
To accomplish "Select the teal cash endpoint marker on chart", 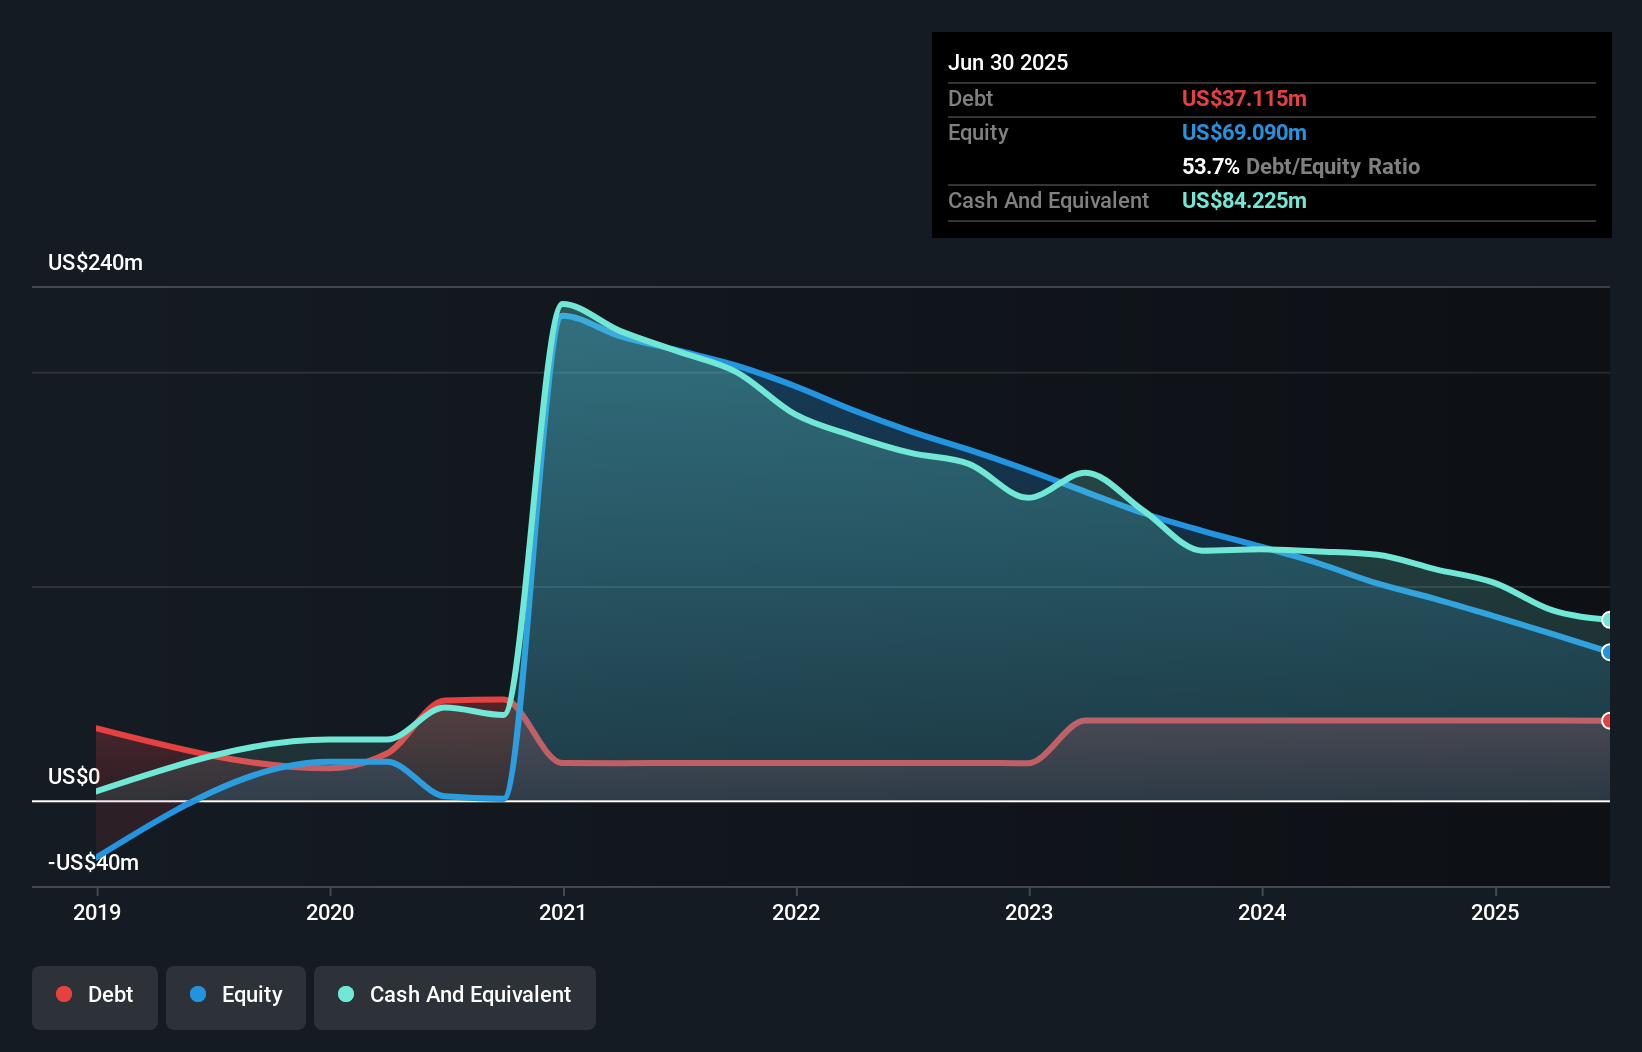I will pos(1608,619).
